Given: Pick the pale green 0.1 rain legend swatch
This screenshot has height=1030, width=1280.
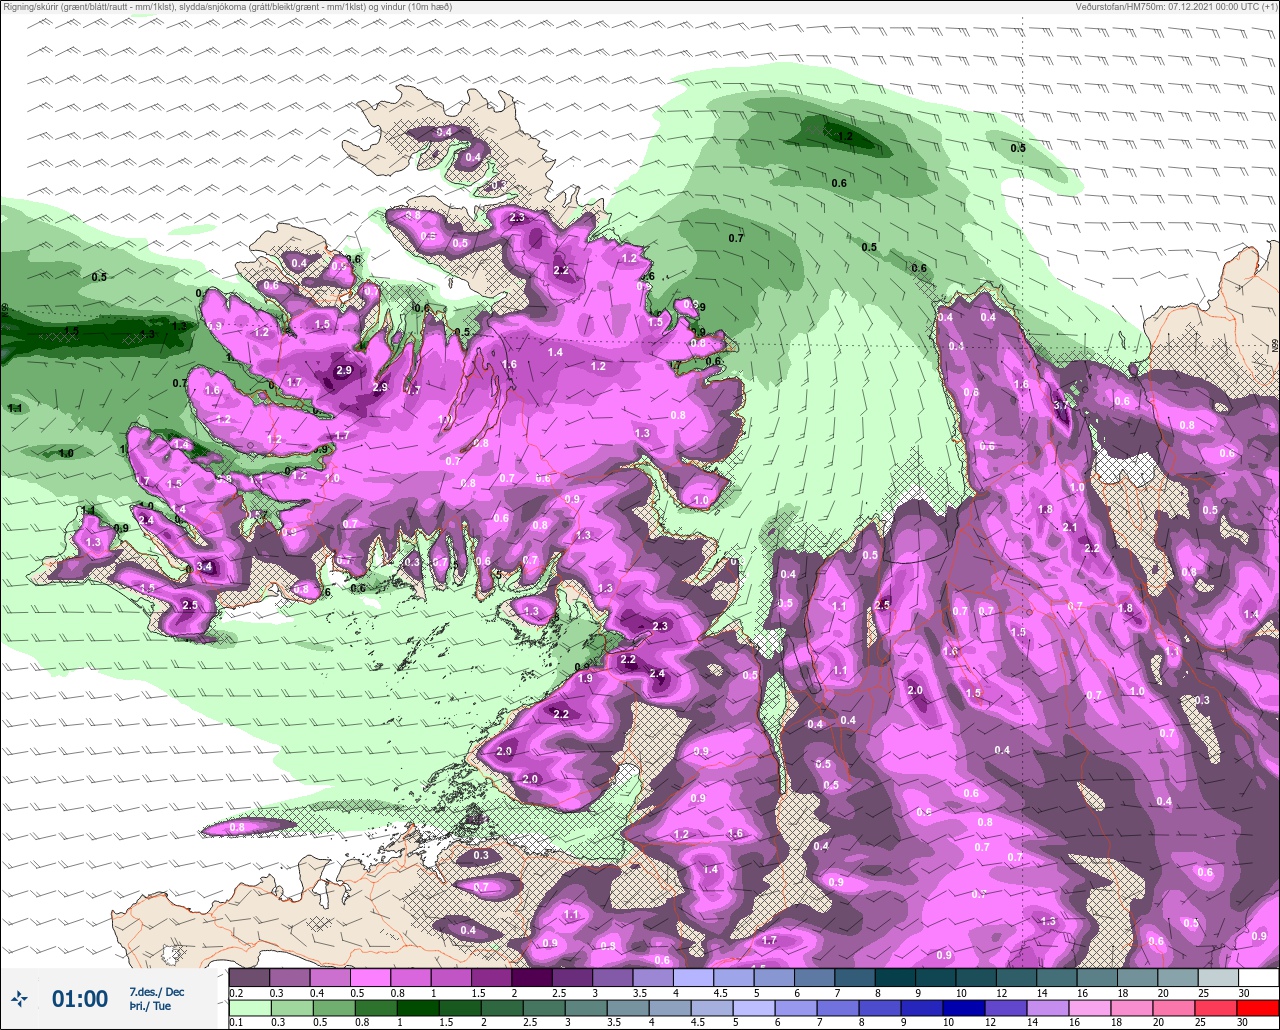Looking at the screenshot, I should (249, 1008).
